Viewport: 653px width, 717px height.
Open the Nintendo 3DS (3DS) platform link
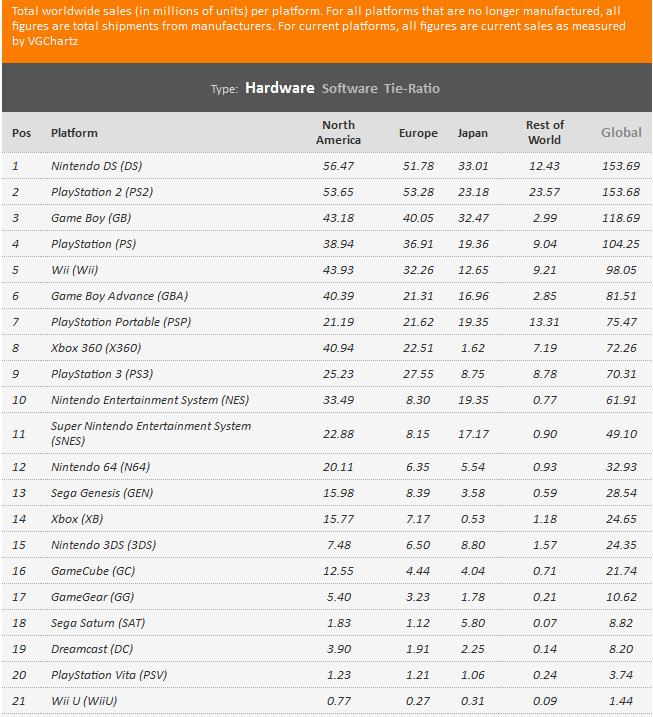[x=104, y=546]
